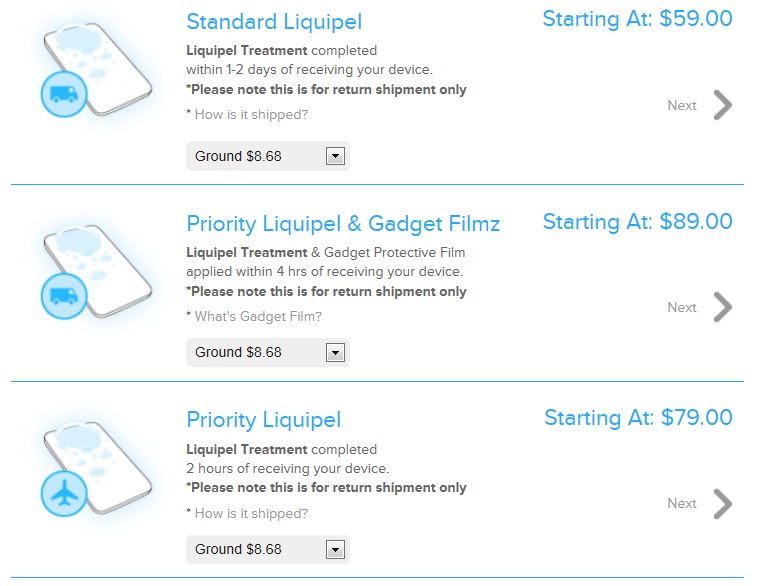
Task: Open 'How is it shipped?' under Standard Liquipel
Action: (251, 114)
